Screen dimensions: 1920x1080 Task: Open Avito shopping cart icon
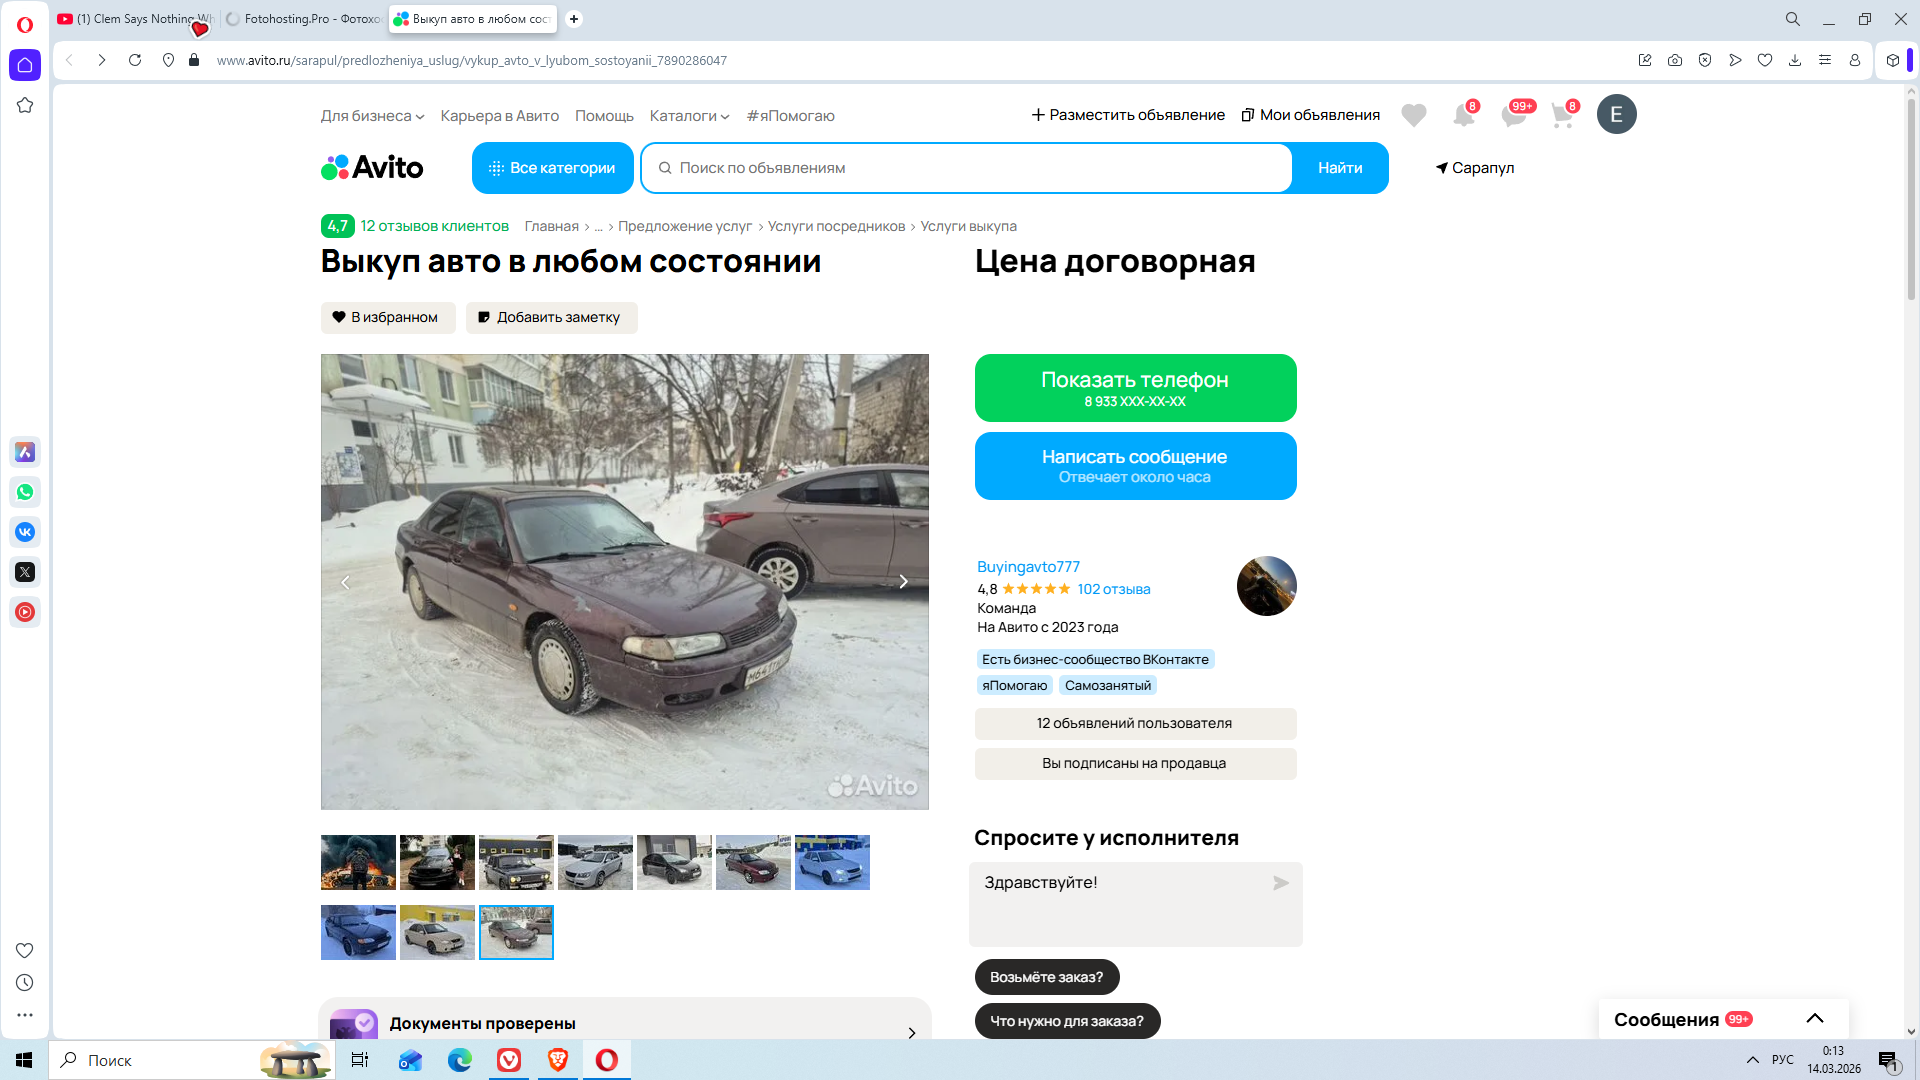click(x=1562, y=115)
